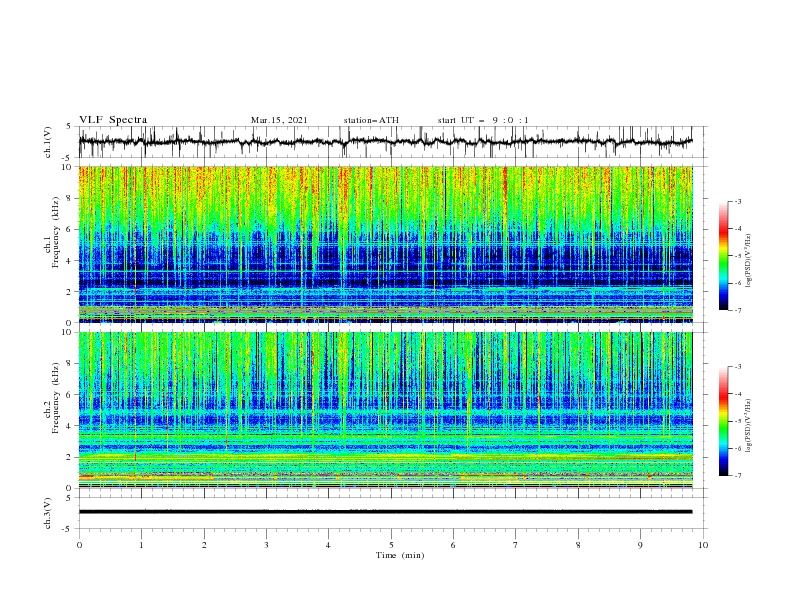Screen dimensions: 792x612
Task: Click the time axis tick label '10'
Action: pos(703,545)
